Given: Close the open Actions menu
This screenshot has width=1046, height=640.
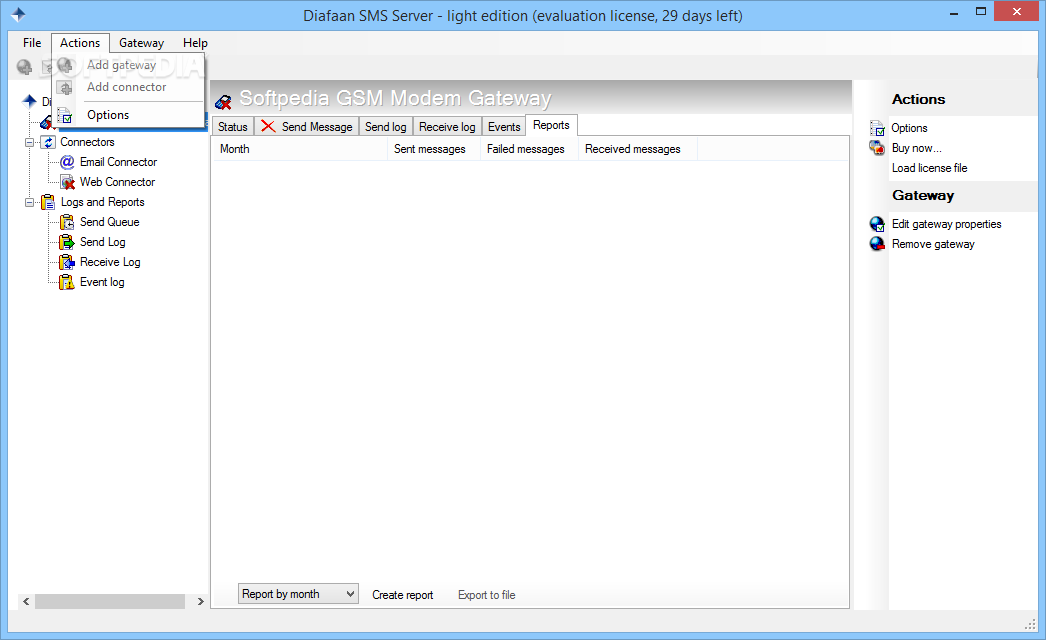Looking at the screenshot, I should (80, 43).
